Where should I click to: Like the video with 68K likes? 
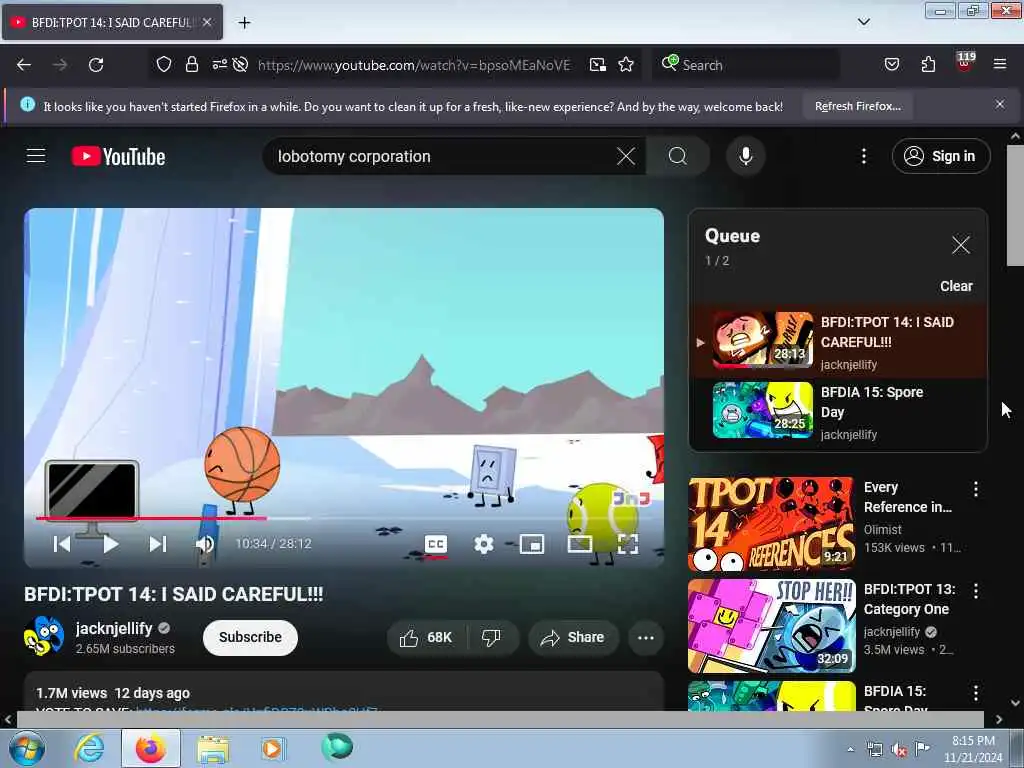tap(426, 637)
